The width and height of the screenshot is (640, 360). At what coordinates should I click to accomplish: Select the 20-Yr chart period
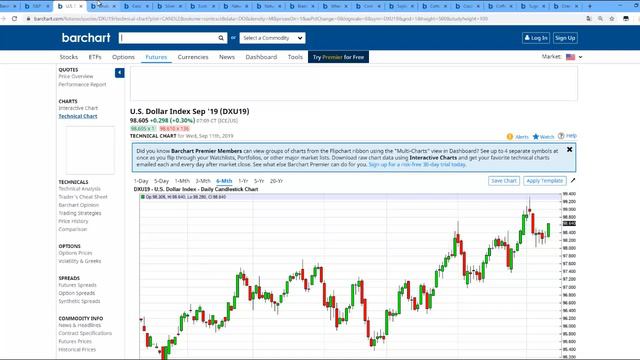276,181
